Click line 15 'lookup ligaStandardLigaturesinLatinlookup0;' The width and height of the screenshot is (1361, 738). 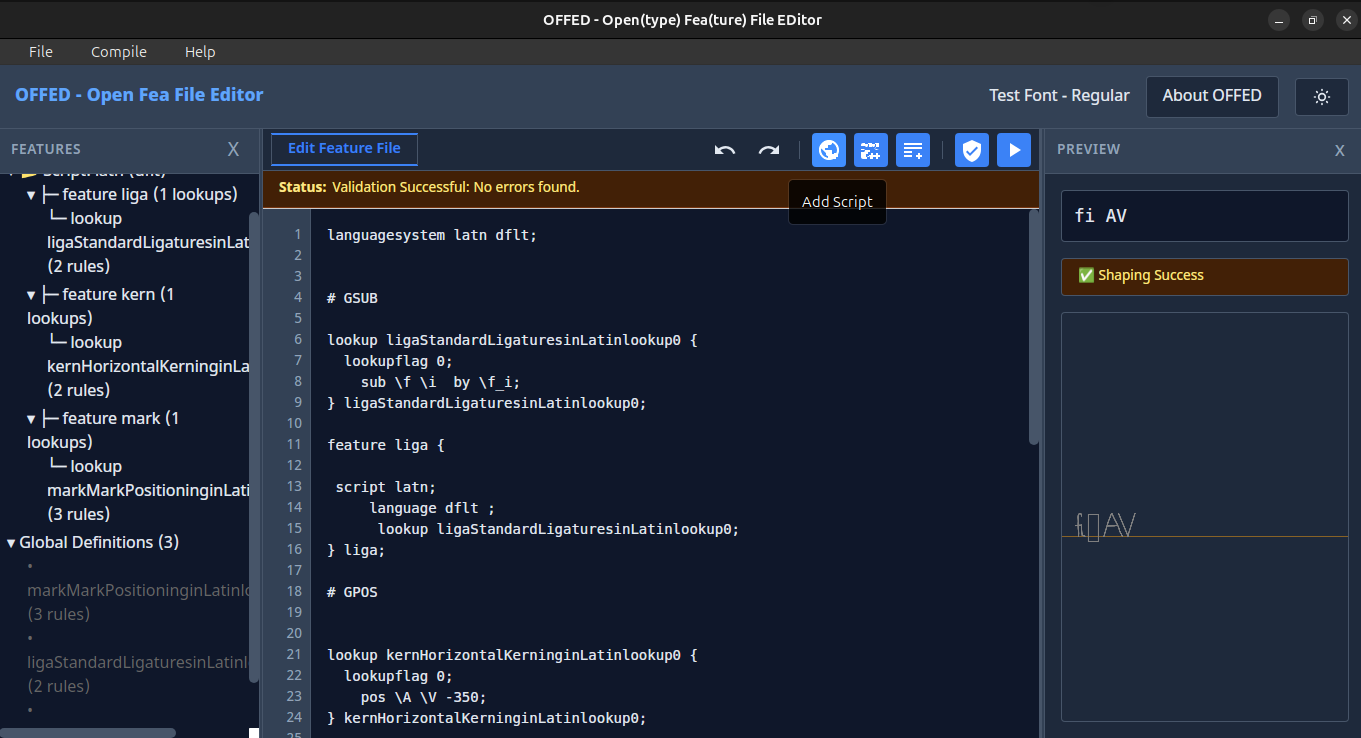pyautogui.click(x=558, y=529)
